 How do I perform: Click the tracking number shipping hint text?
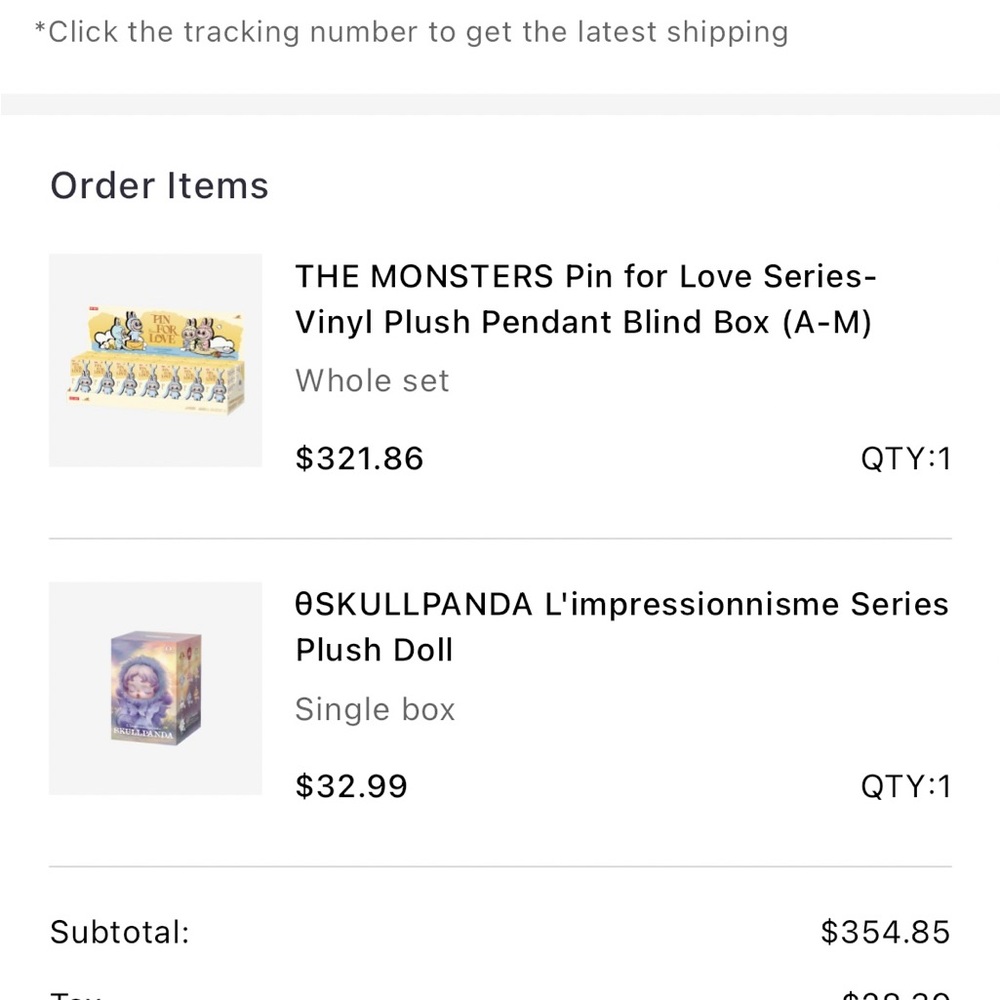pos(411,32)
